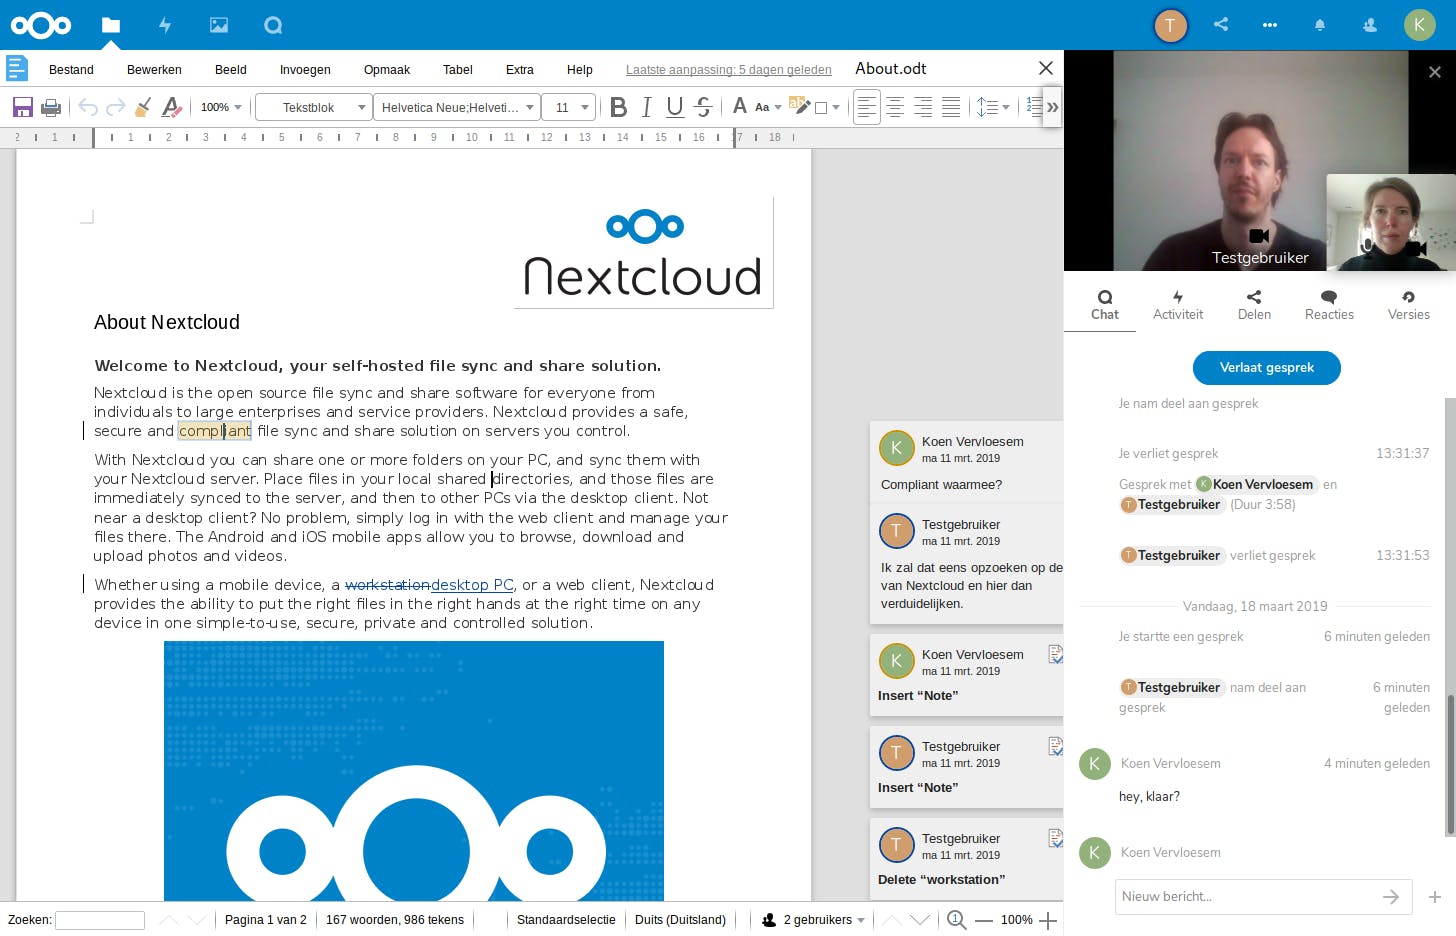Align the paragraph to the right

click(923, 107)
